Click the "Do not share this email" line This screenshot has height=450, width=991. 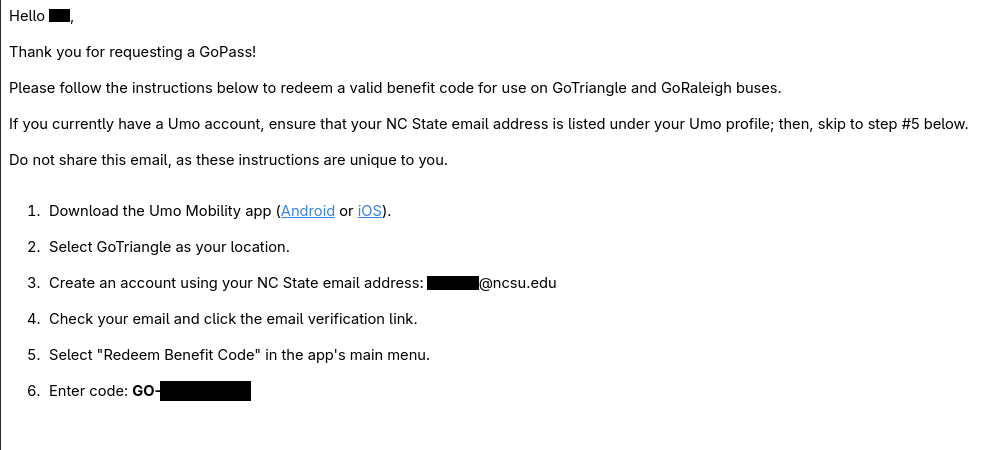[228, 160]
